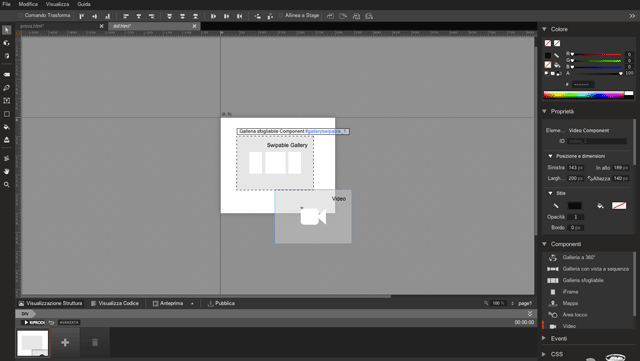
Task: Close the dsf.html tab
Action: (x=195, y=26)
